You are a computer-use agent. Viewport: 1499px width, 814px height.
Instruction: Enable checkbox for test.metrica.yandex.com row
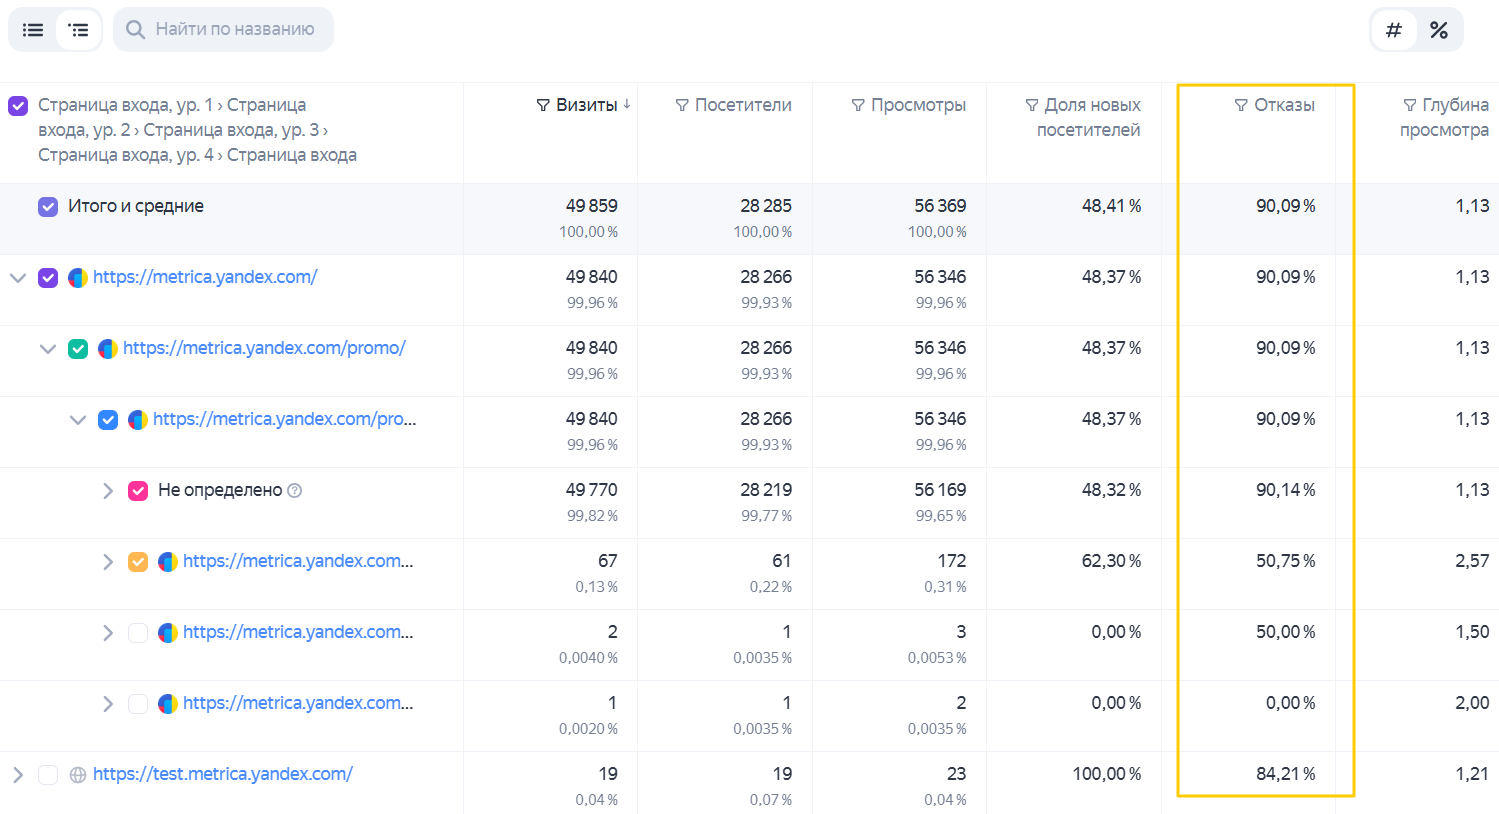[x=48, y=775]
